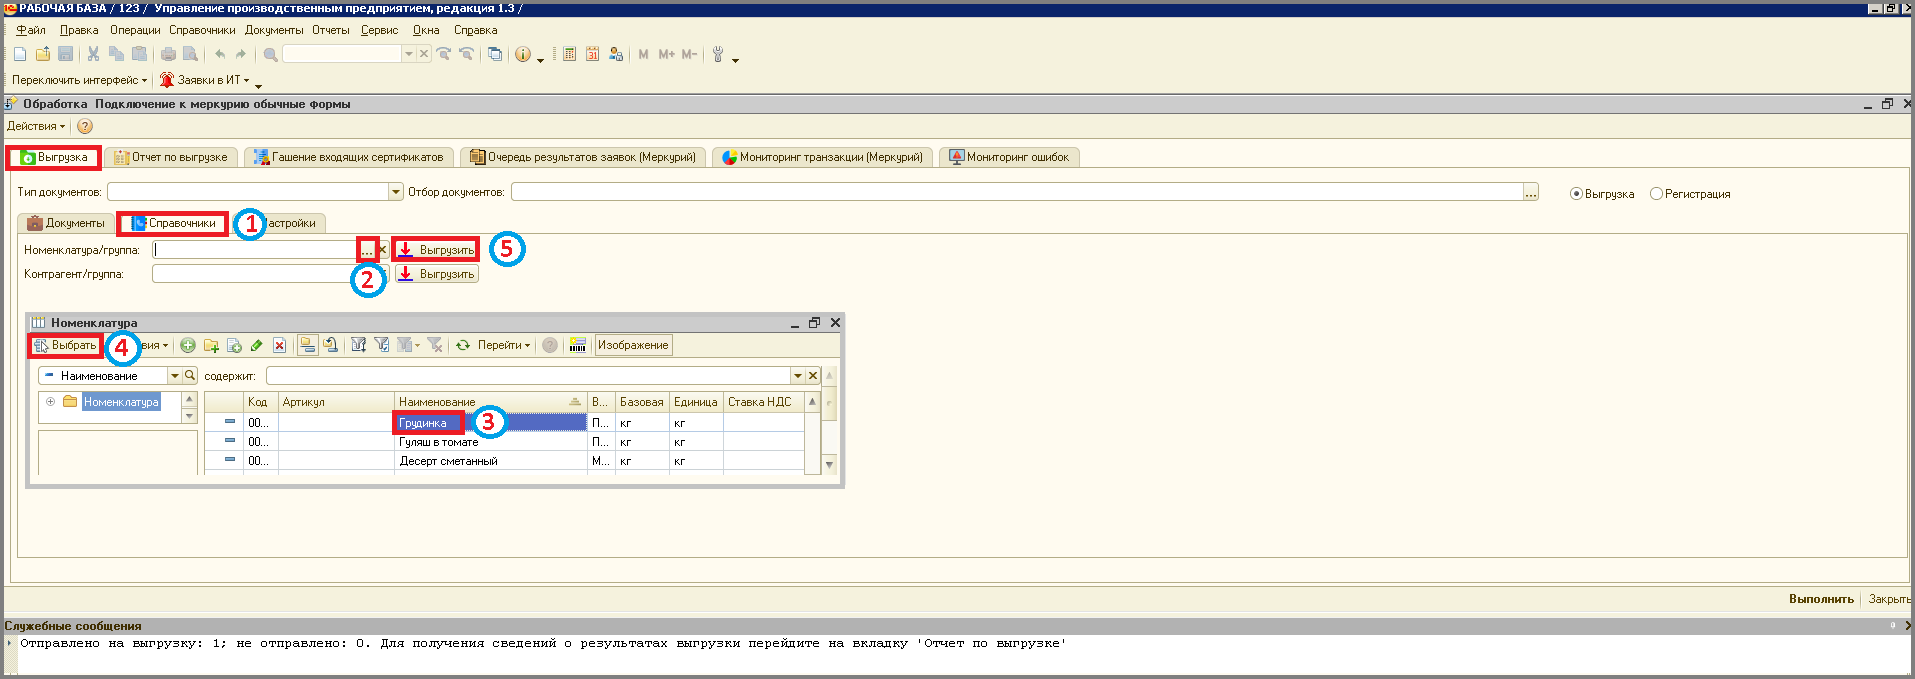This screenshot has height=679, width=1915.
Task: Open the Справочники menu in menu bar
Action: (202, 30)
